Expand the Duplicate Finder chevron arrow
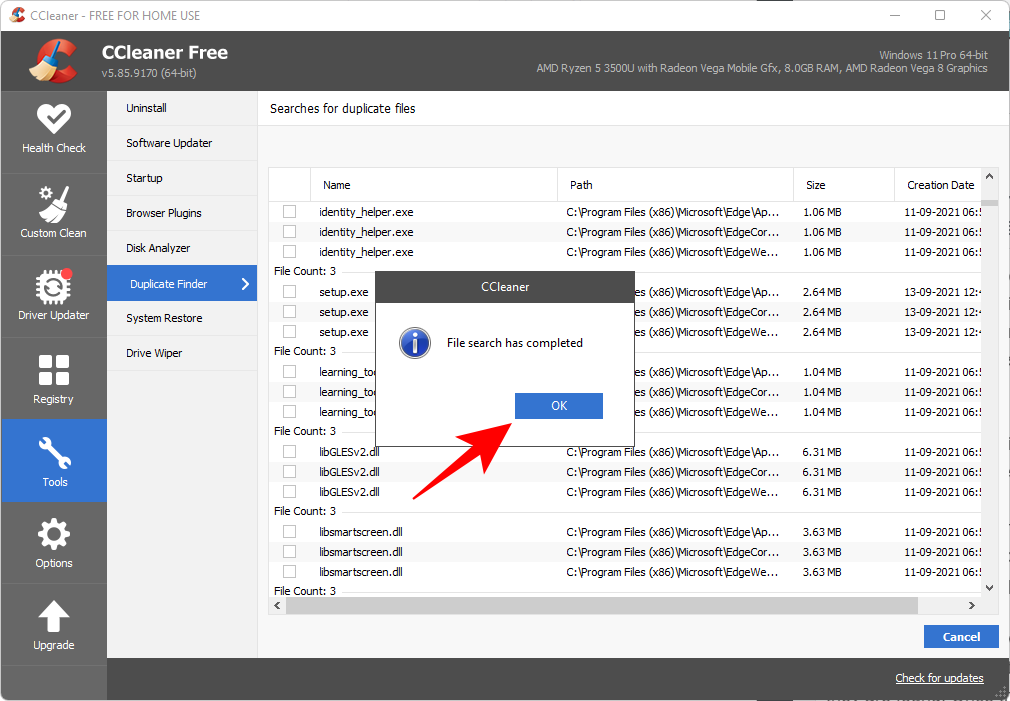Viewport: 1010px width, 701px height. (245, 284)
